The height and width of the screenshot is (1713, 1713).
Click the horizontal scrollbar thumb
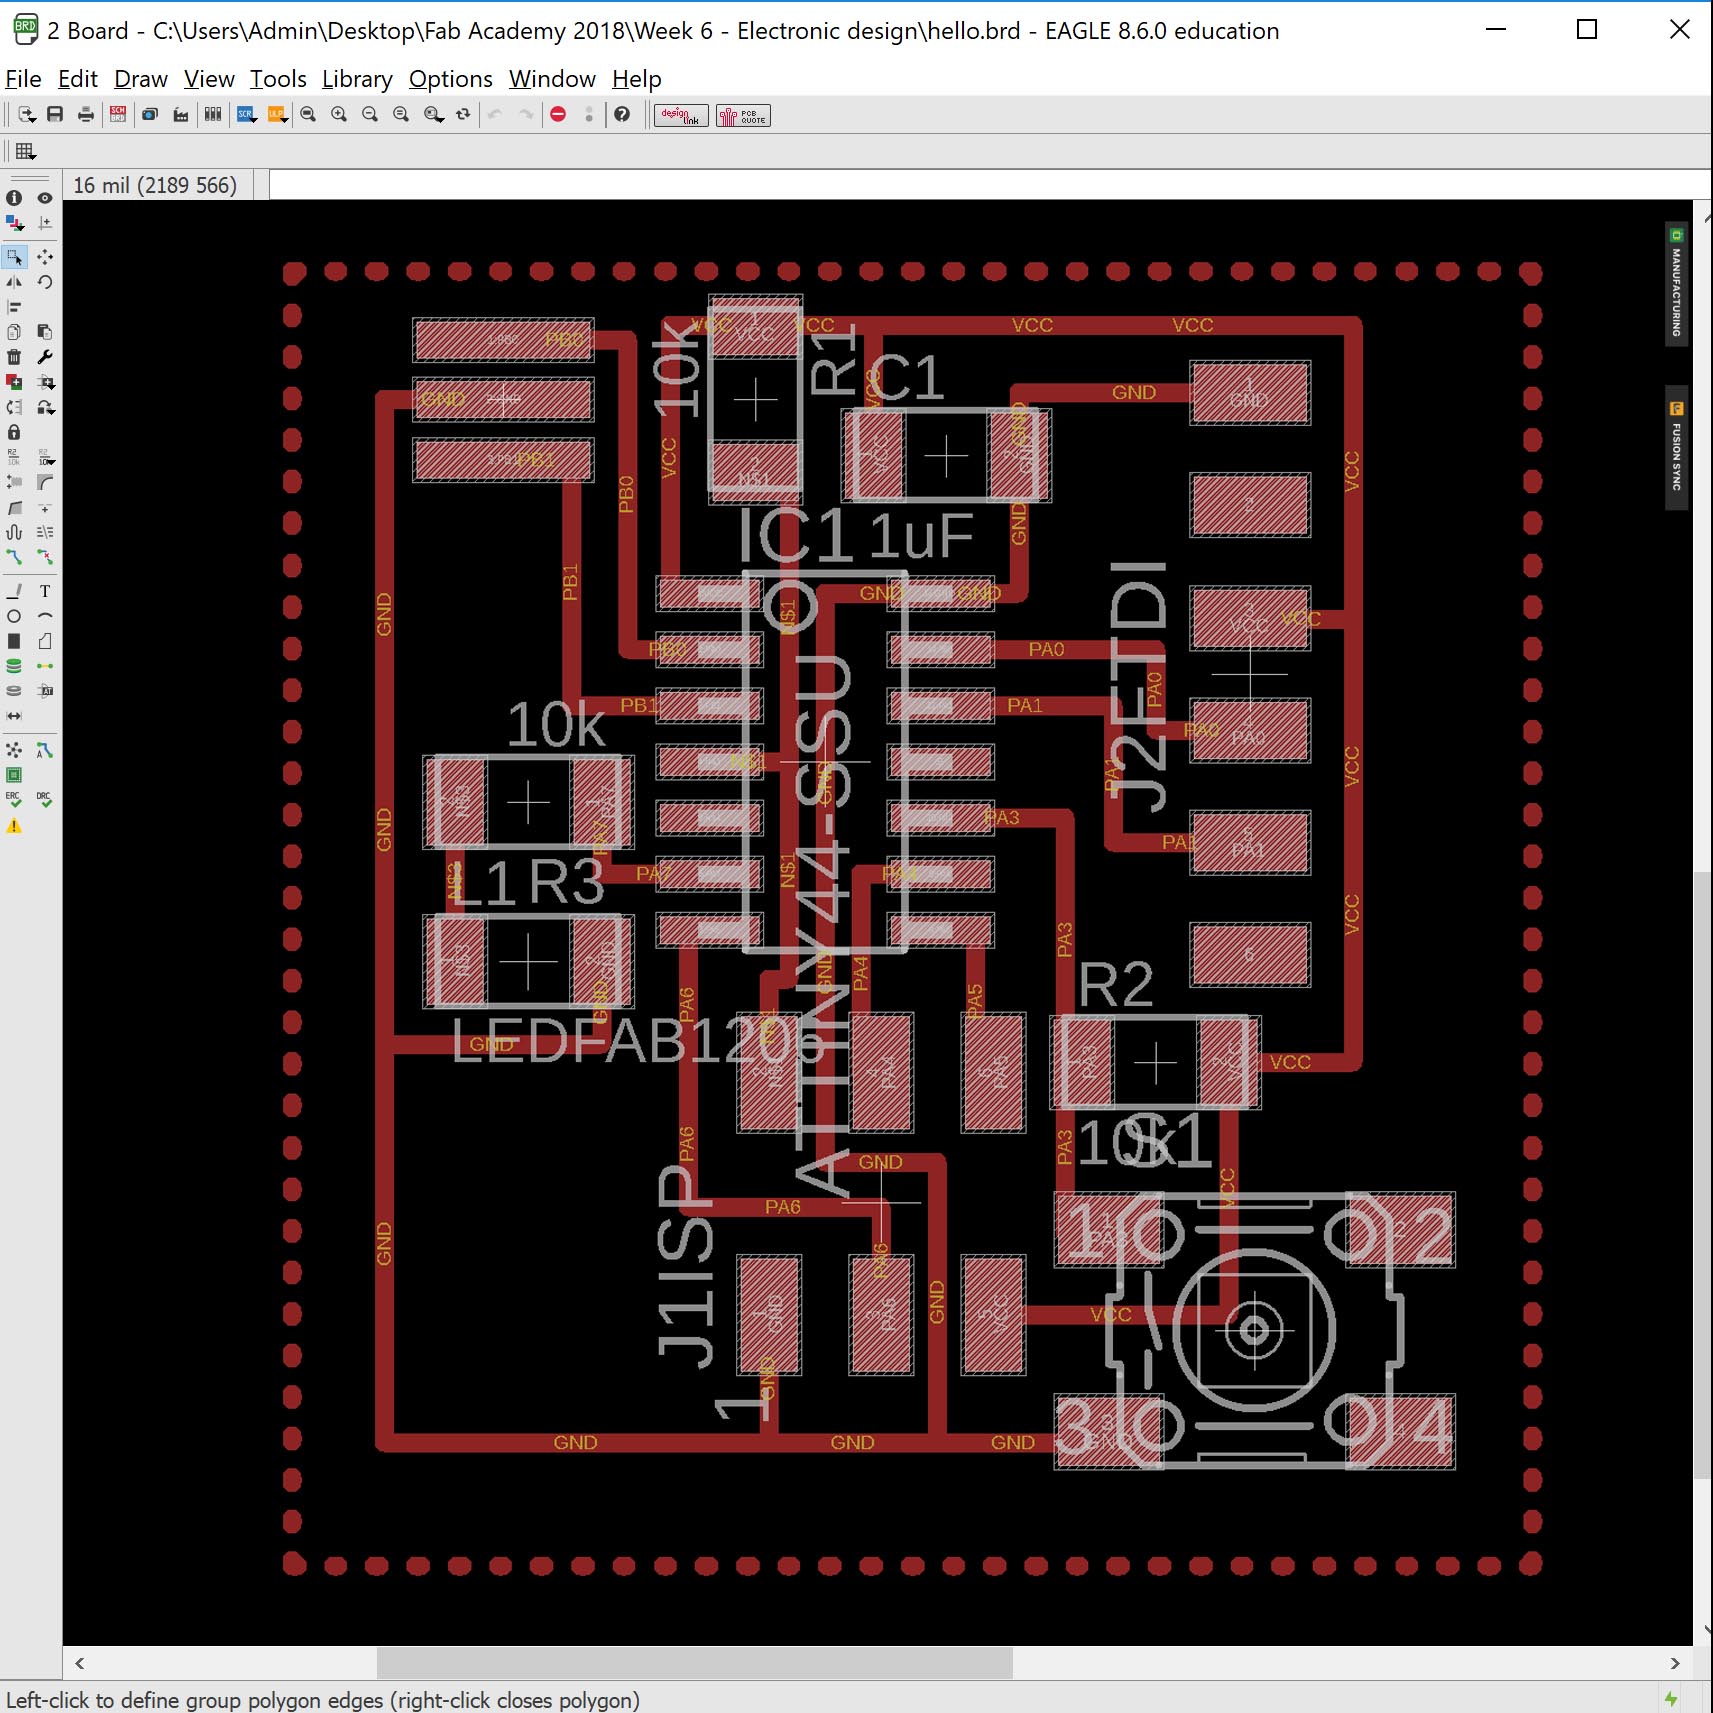(x=695, y=1663)
